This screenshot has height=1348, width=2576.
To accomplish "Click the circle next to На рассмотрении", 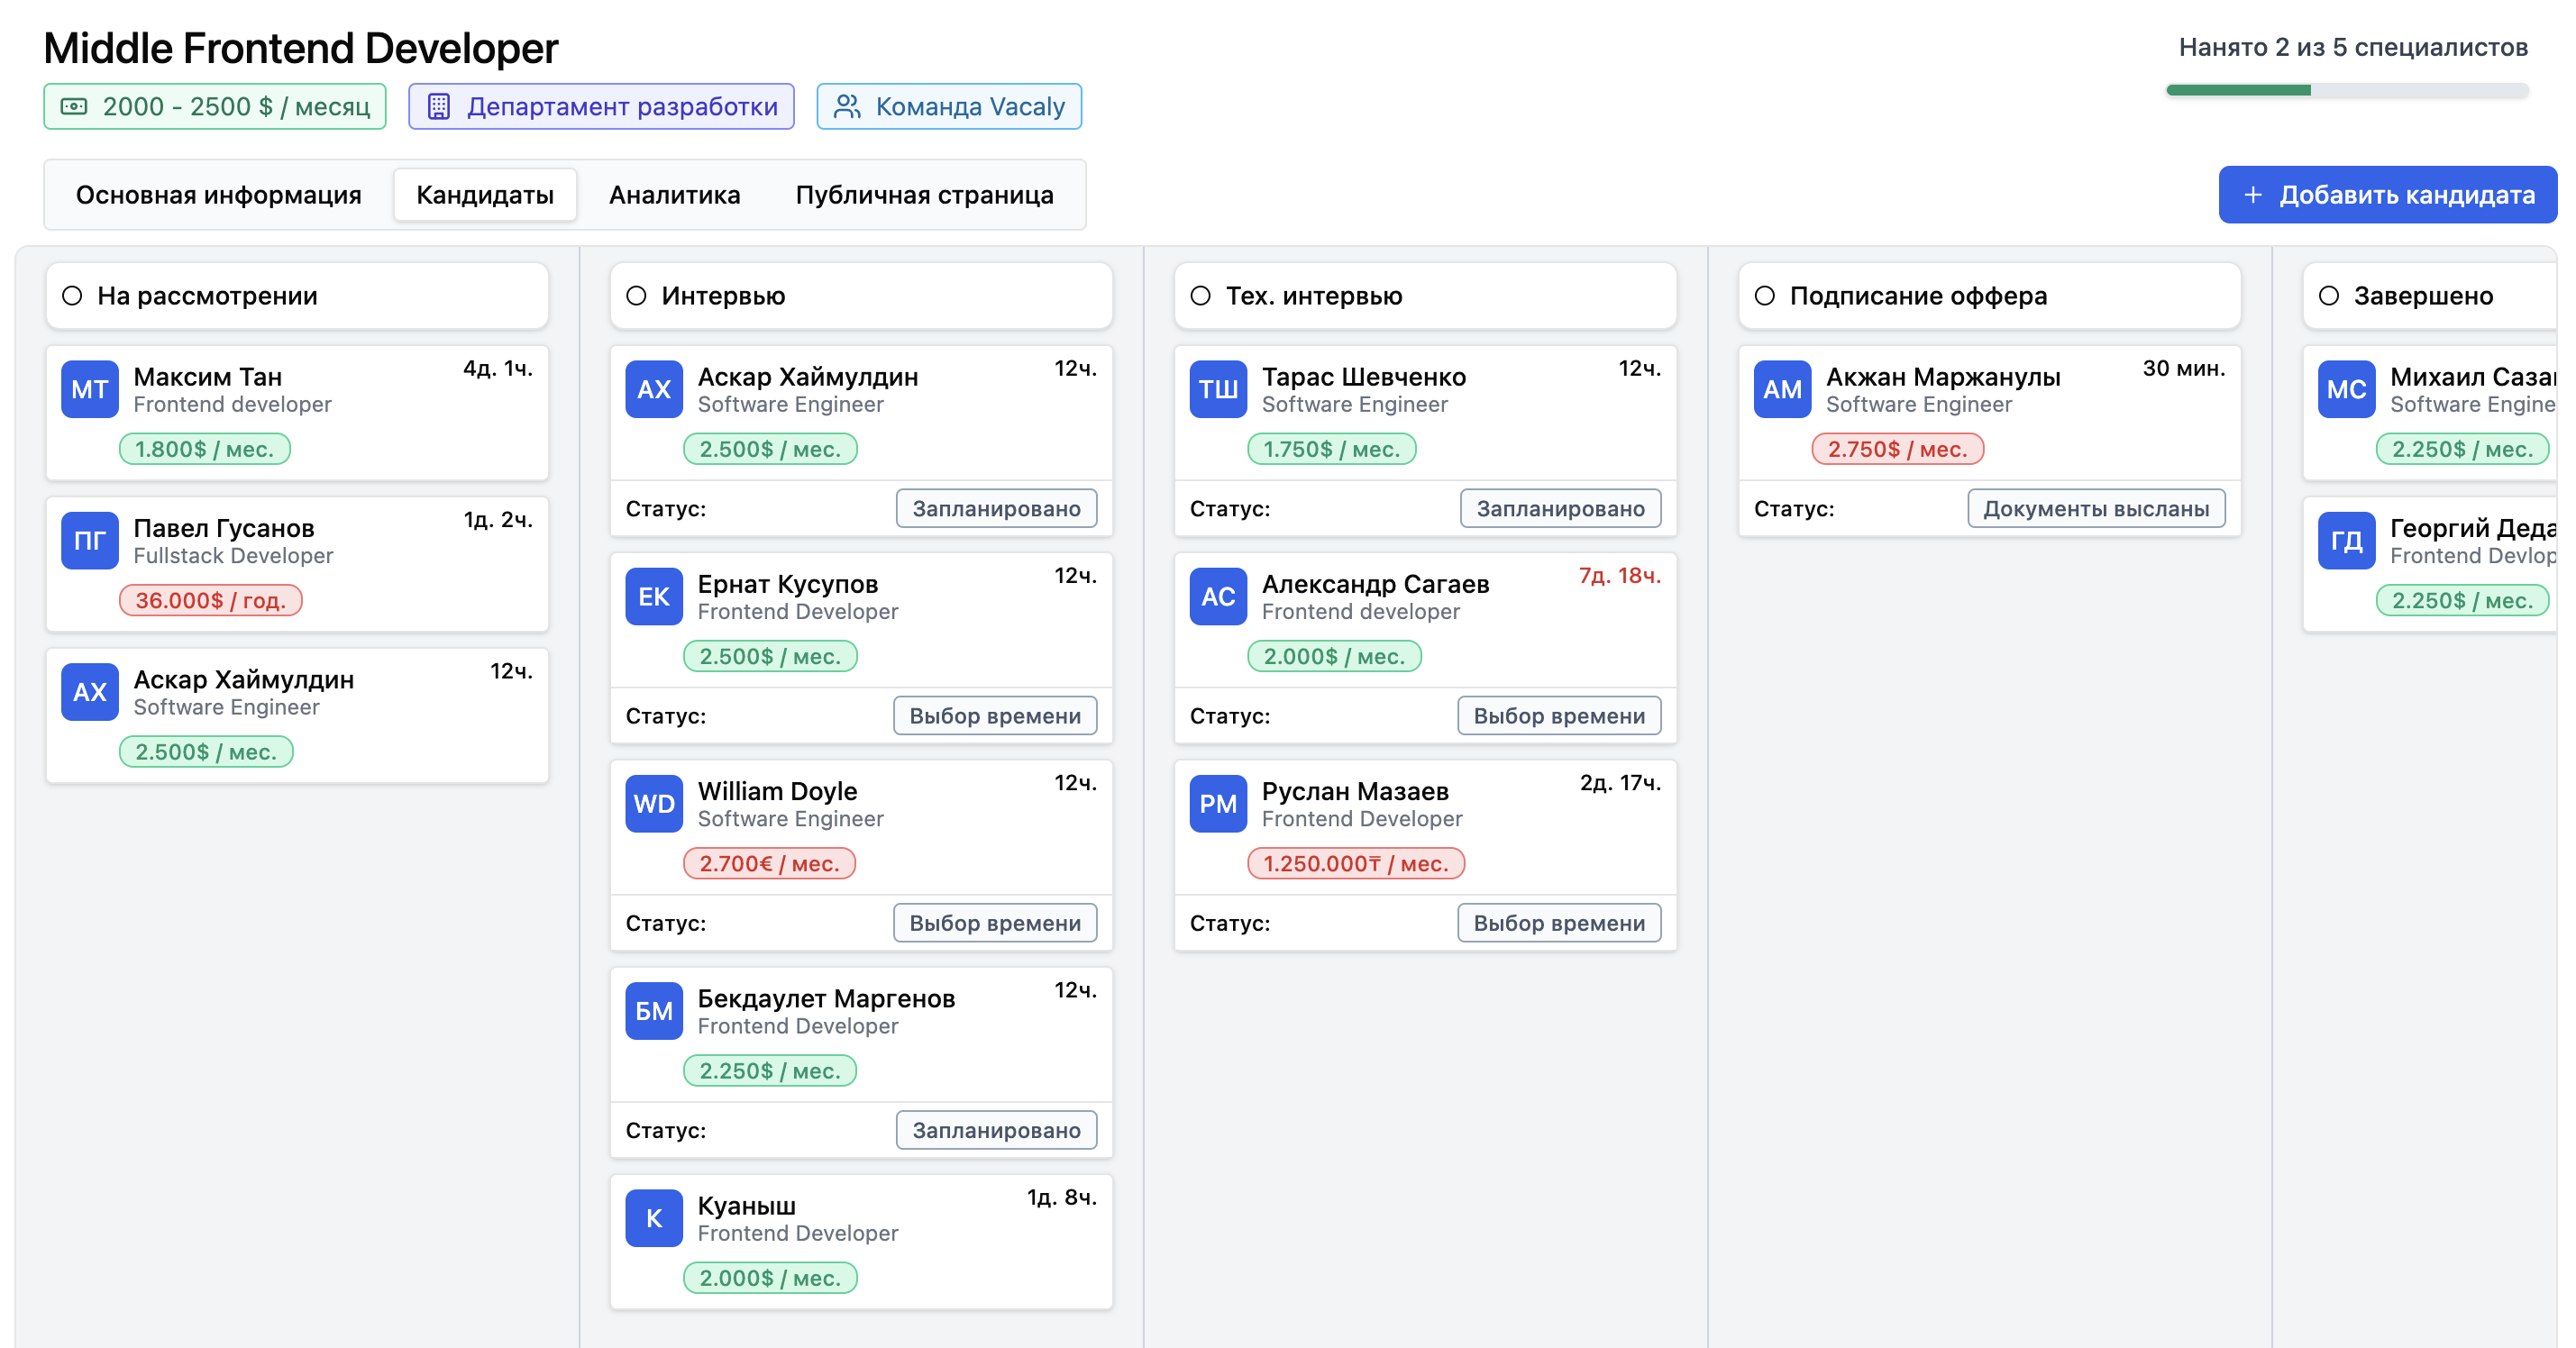I will (72, 295).
